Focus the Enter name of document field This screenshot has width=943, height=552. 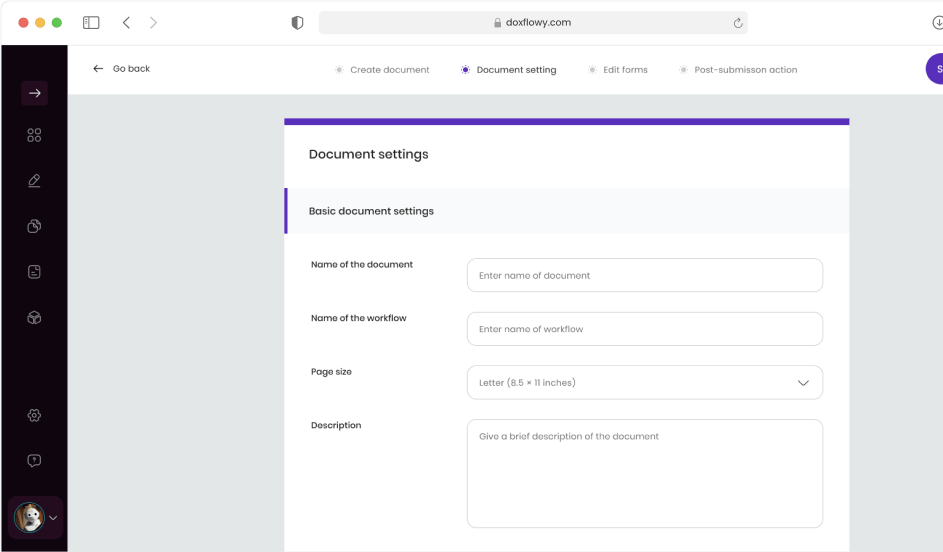point(645,275)
